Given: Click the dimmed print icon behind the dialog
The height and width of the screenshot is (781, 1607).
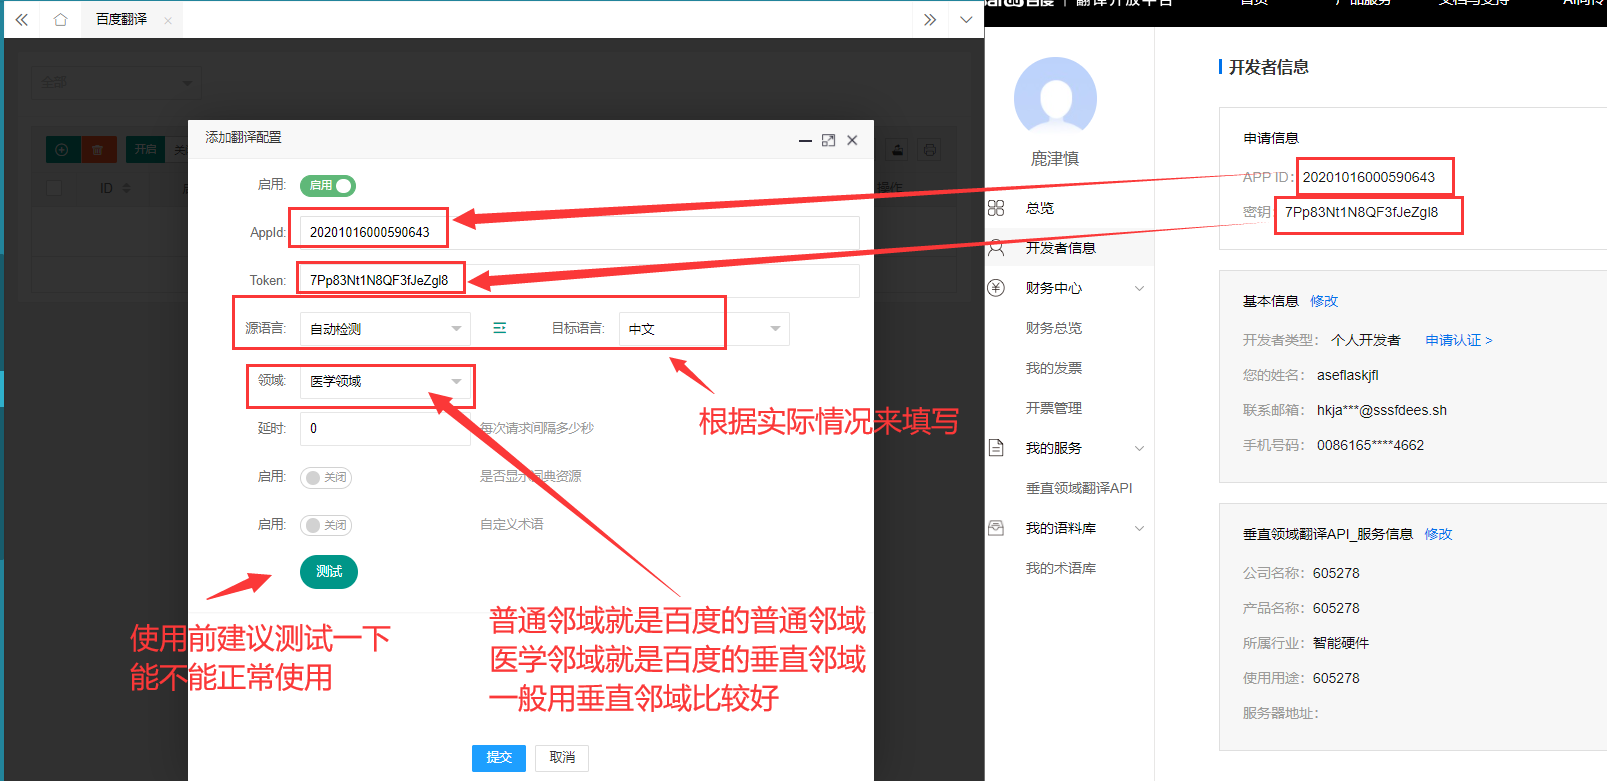Looking at the screenshot, I should pyautogui.click(x=930, y=150).
